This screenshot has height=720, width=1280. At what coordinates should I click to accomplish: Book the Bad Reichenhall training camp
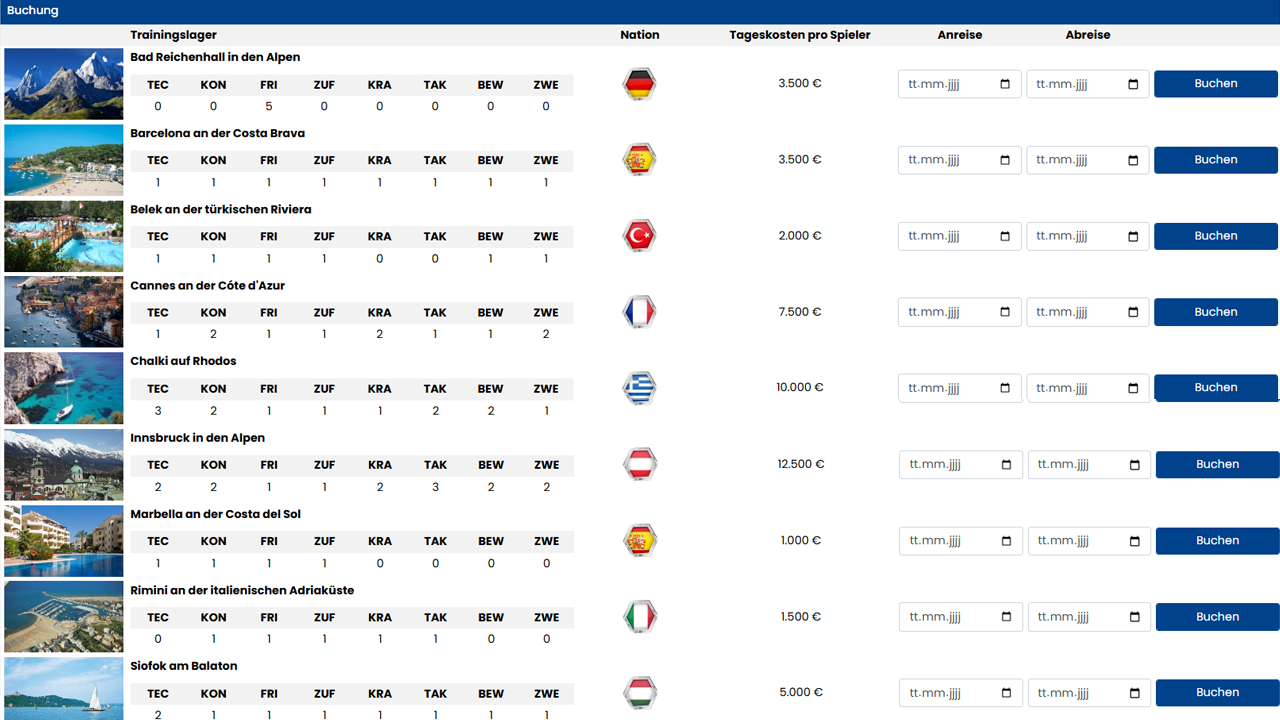1215,84
